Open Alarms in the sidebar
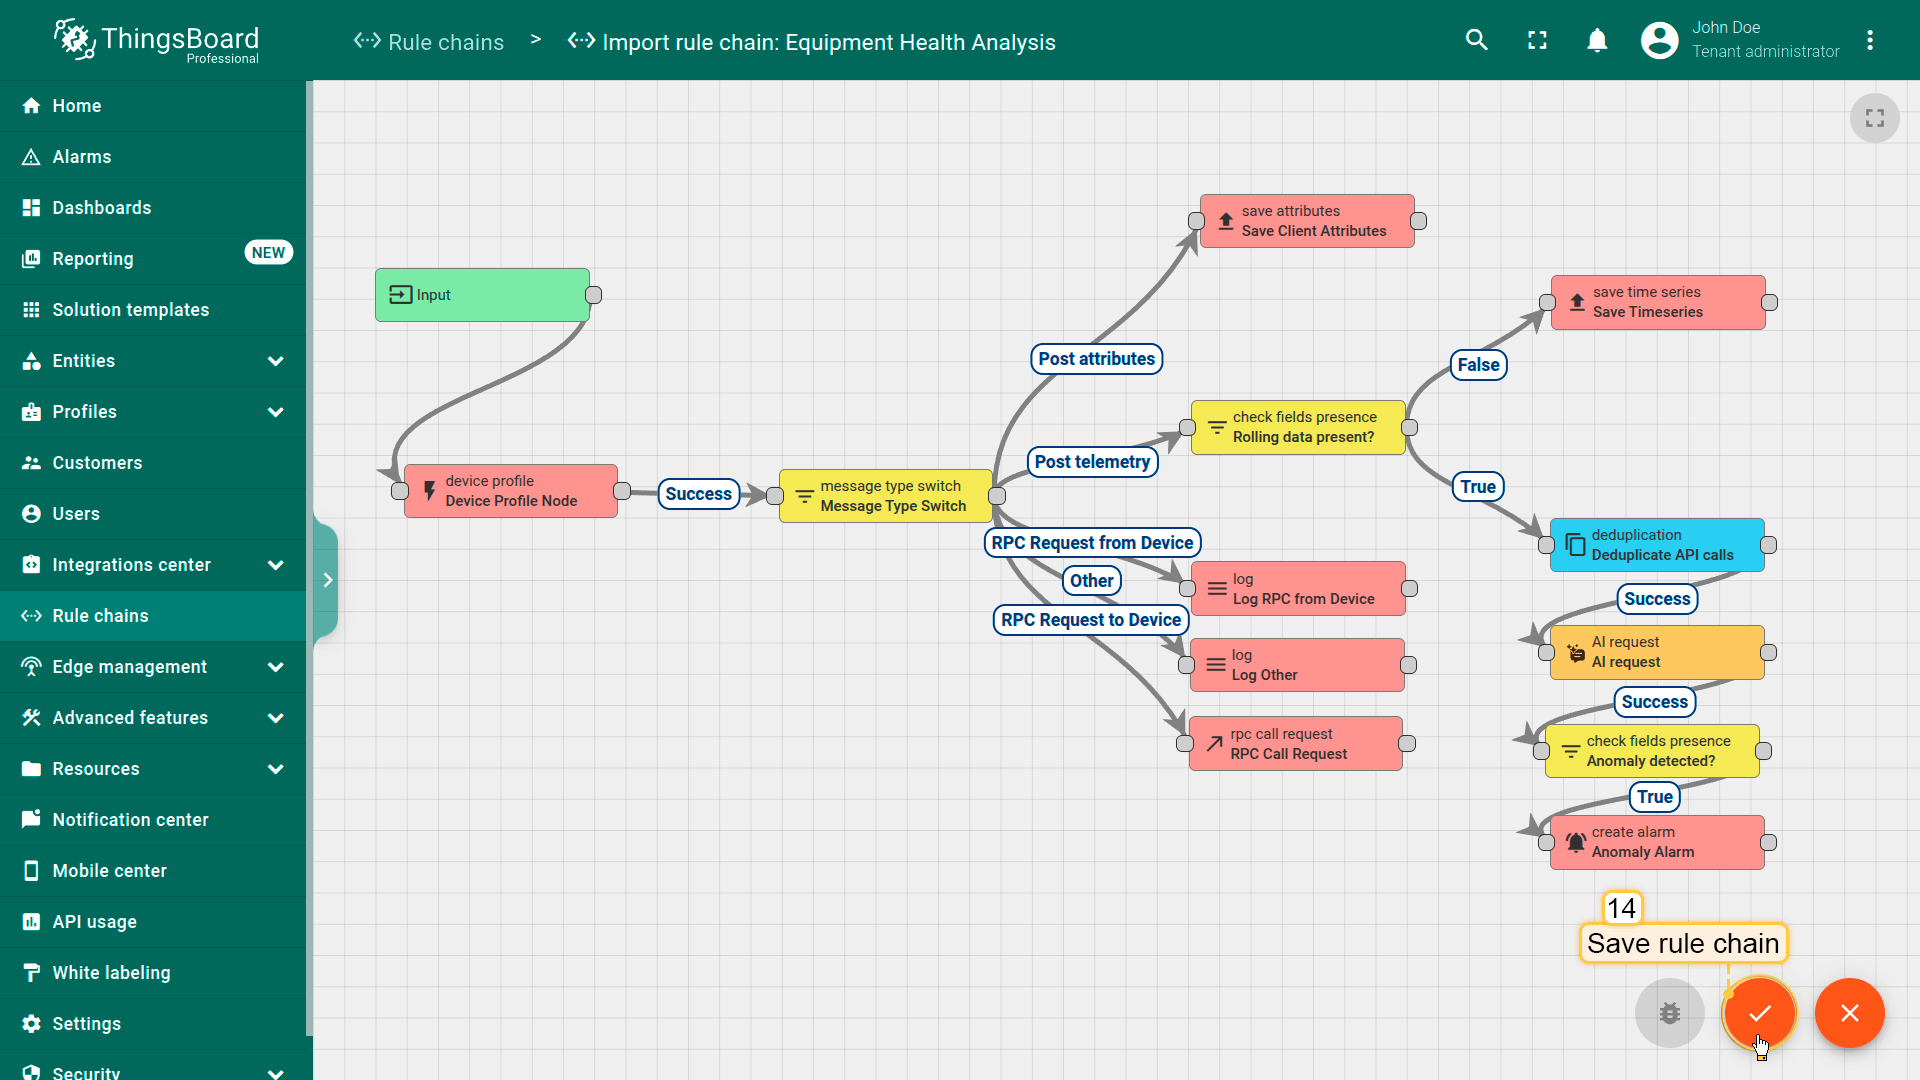Viewport: 1920px width, 1080px height. (x=153, y=157)
